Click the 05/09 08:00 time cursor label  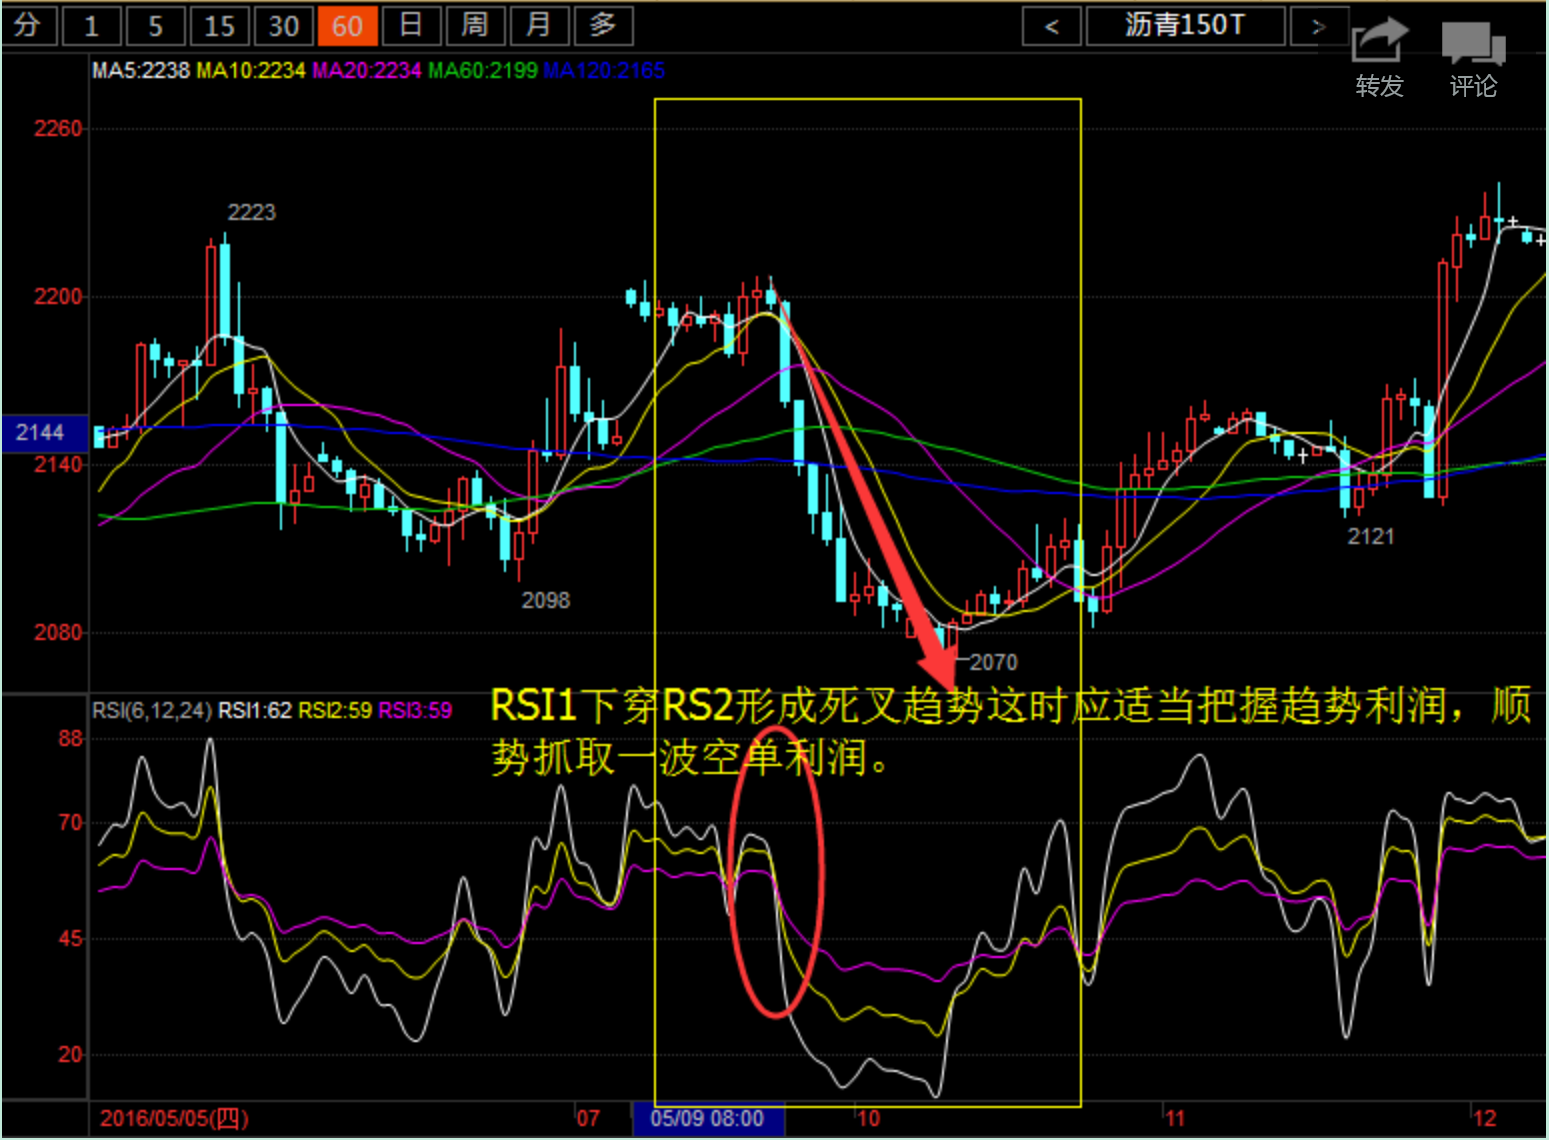pos(708,1119)
